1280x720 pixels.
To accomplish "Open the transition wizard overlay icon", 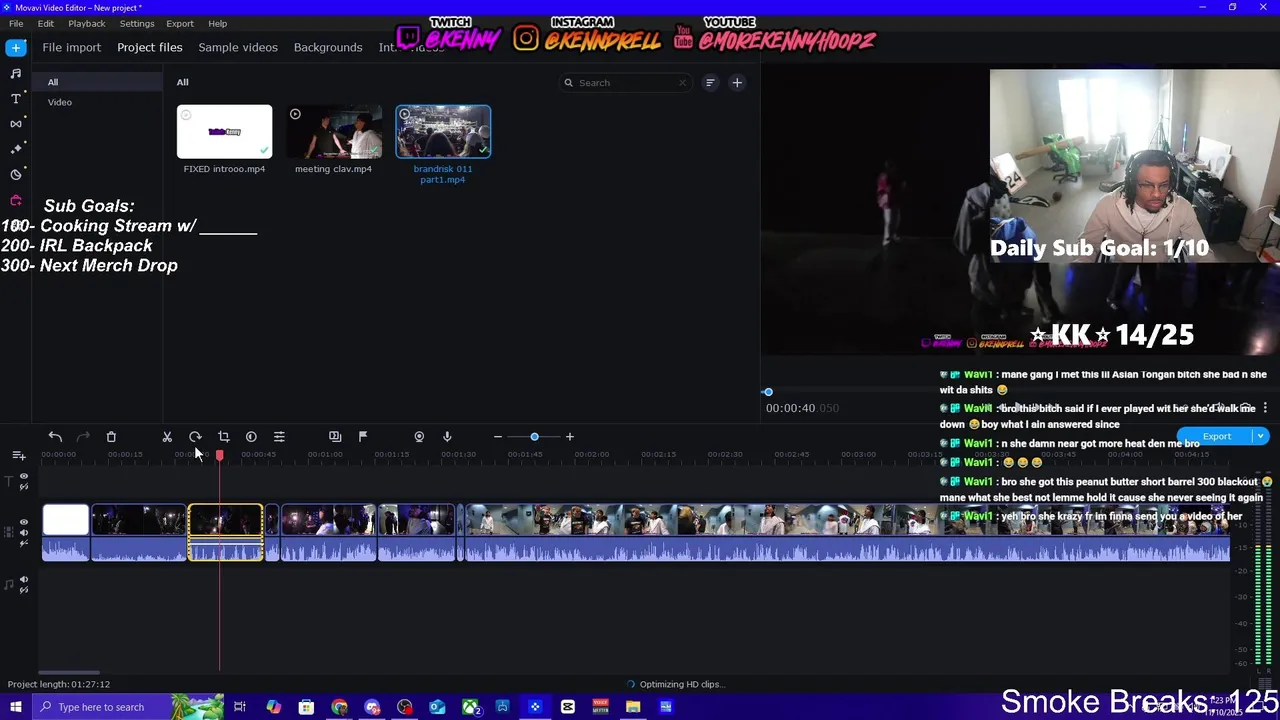I will tap(335, 437).
